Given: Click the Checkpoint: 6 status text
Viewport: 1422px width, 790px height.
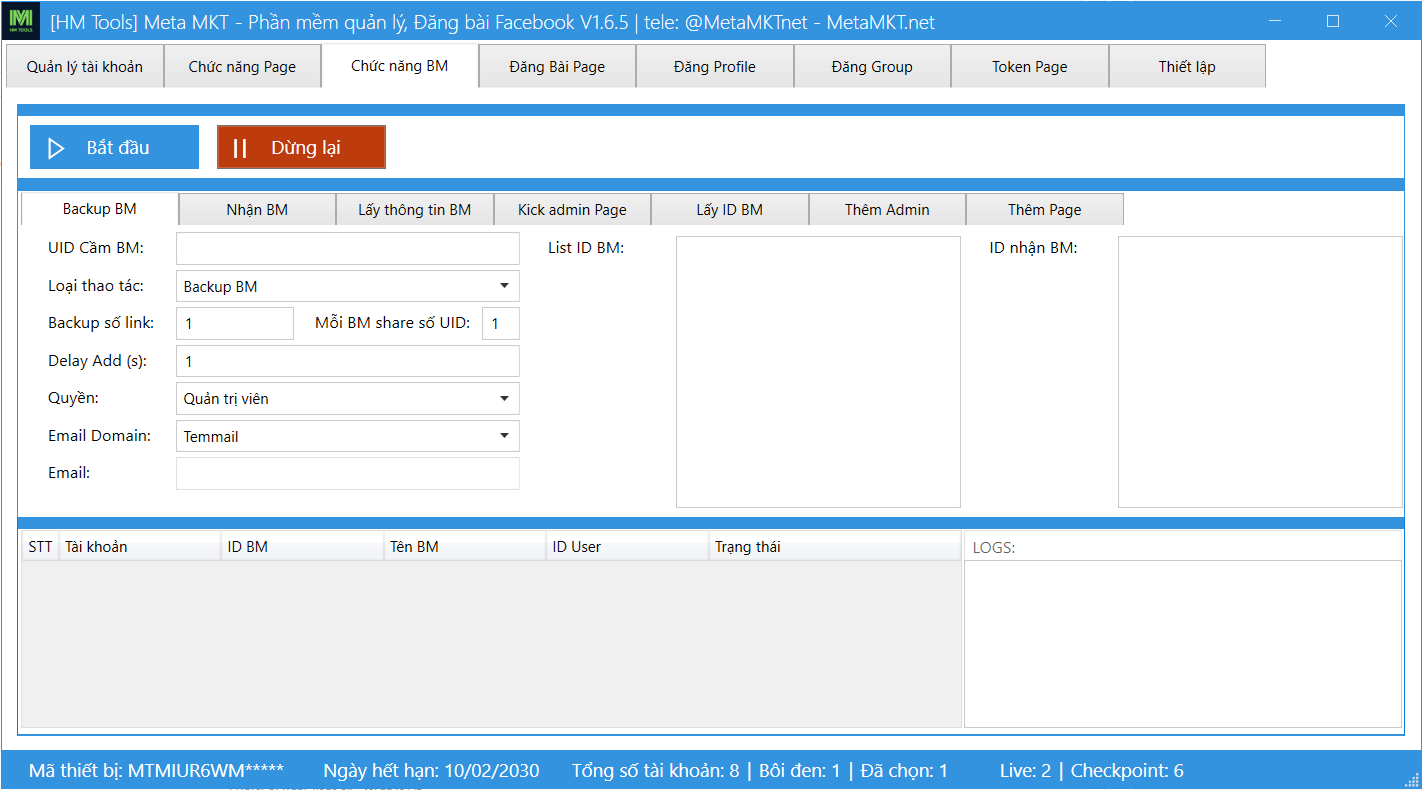Looking at the screenshot, I should [1127, 770].
